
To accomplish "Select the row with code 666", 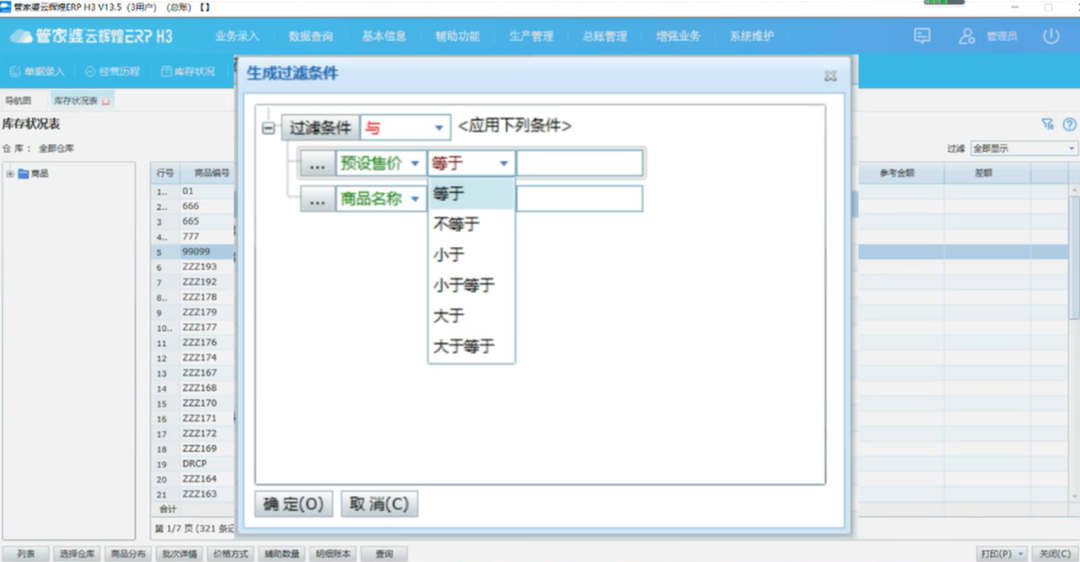I will pyautogui.click(x=191, y=207).
